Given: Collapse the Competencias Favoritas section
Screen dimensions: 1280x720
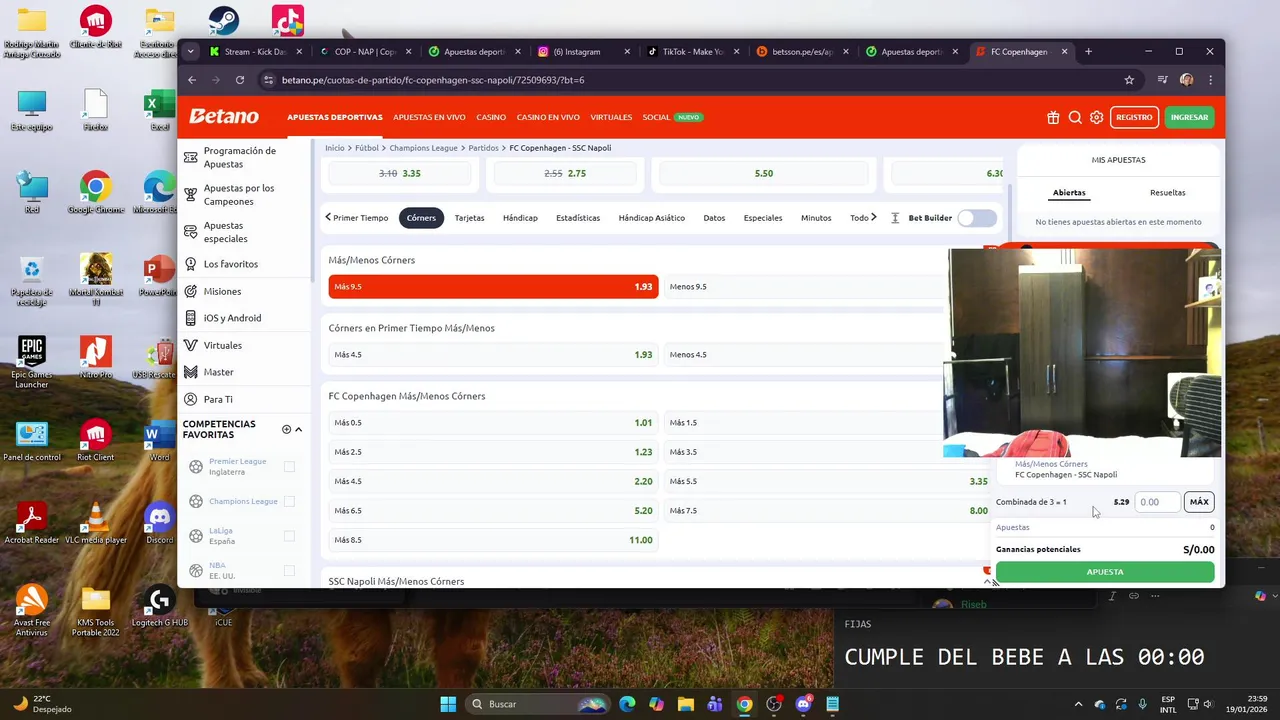Looking at the screenshot, I should pos(298,429).
